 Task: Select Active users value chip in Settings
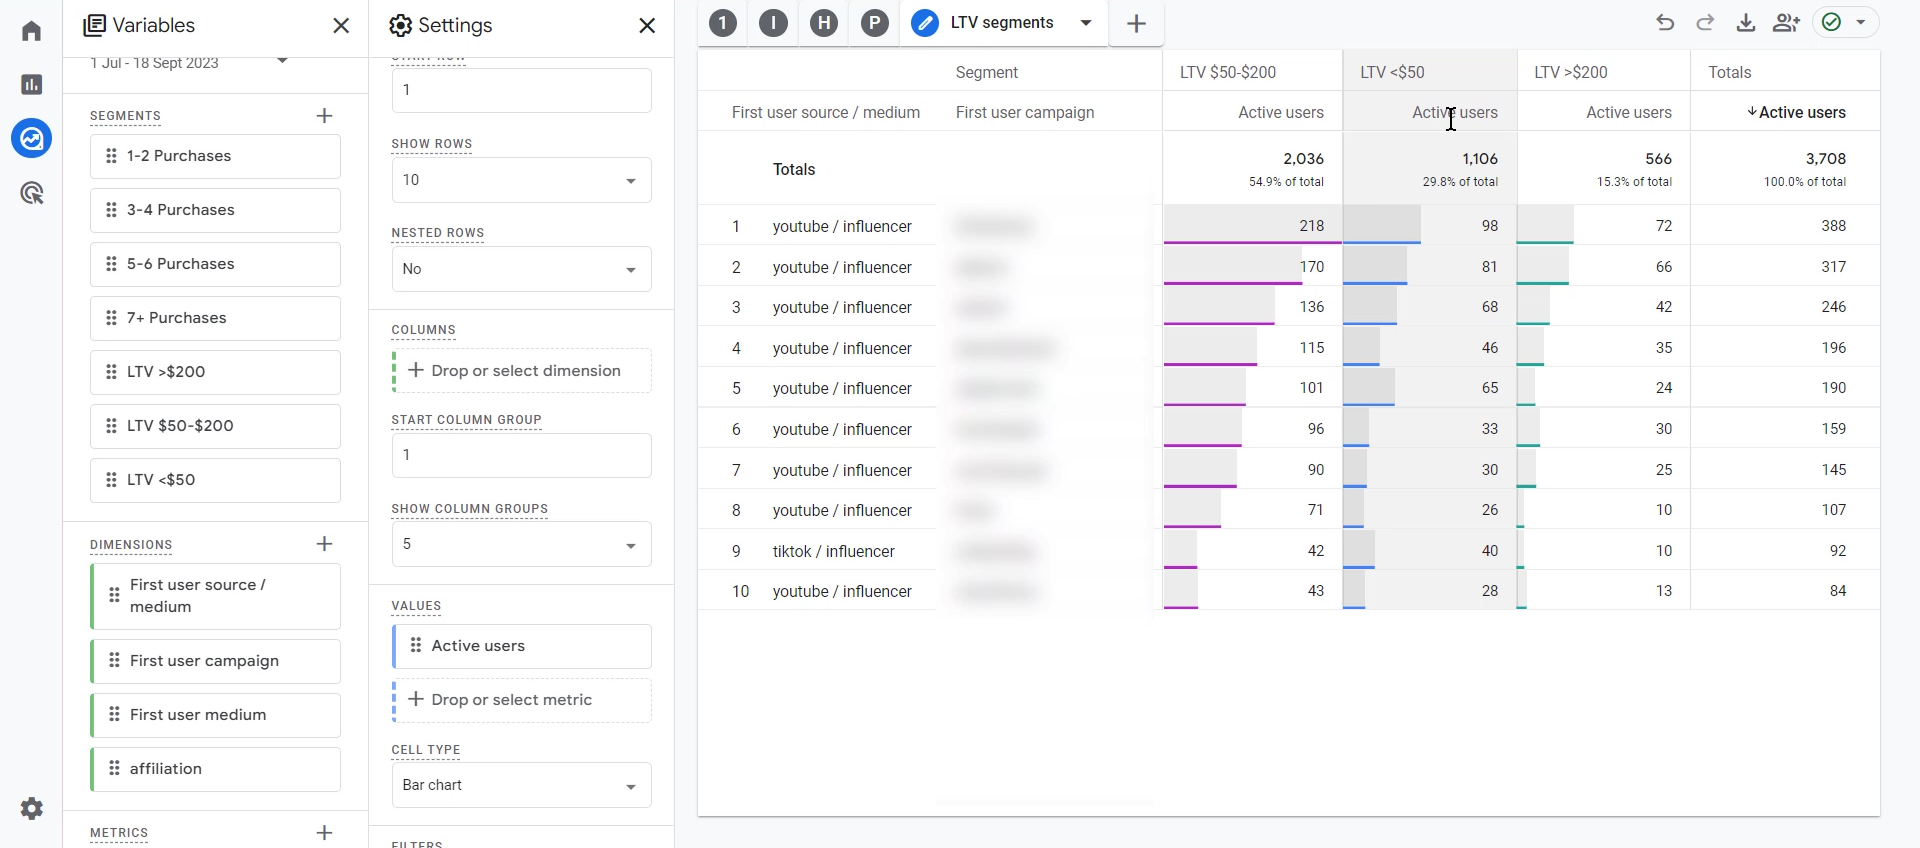coord(521,646)
